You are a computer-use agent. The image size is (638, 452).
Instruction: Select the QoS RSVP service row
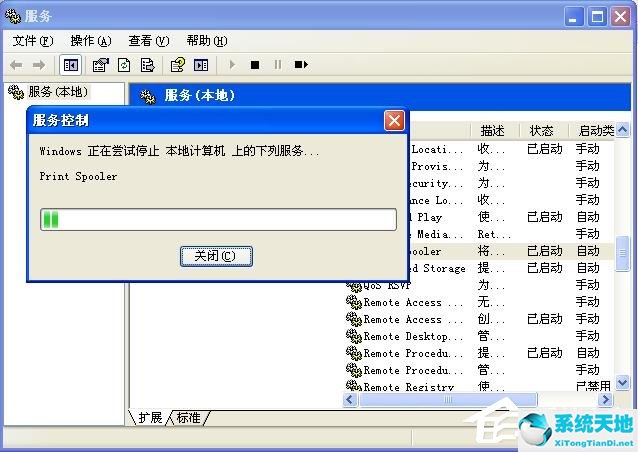pyautogui.click(x=480, y=285)
